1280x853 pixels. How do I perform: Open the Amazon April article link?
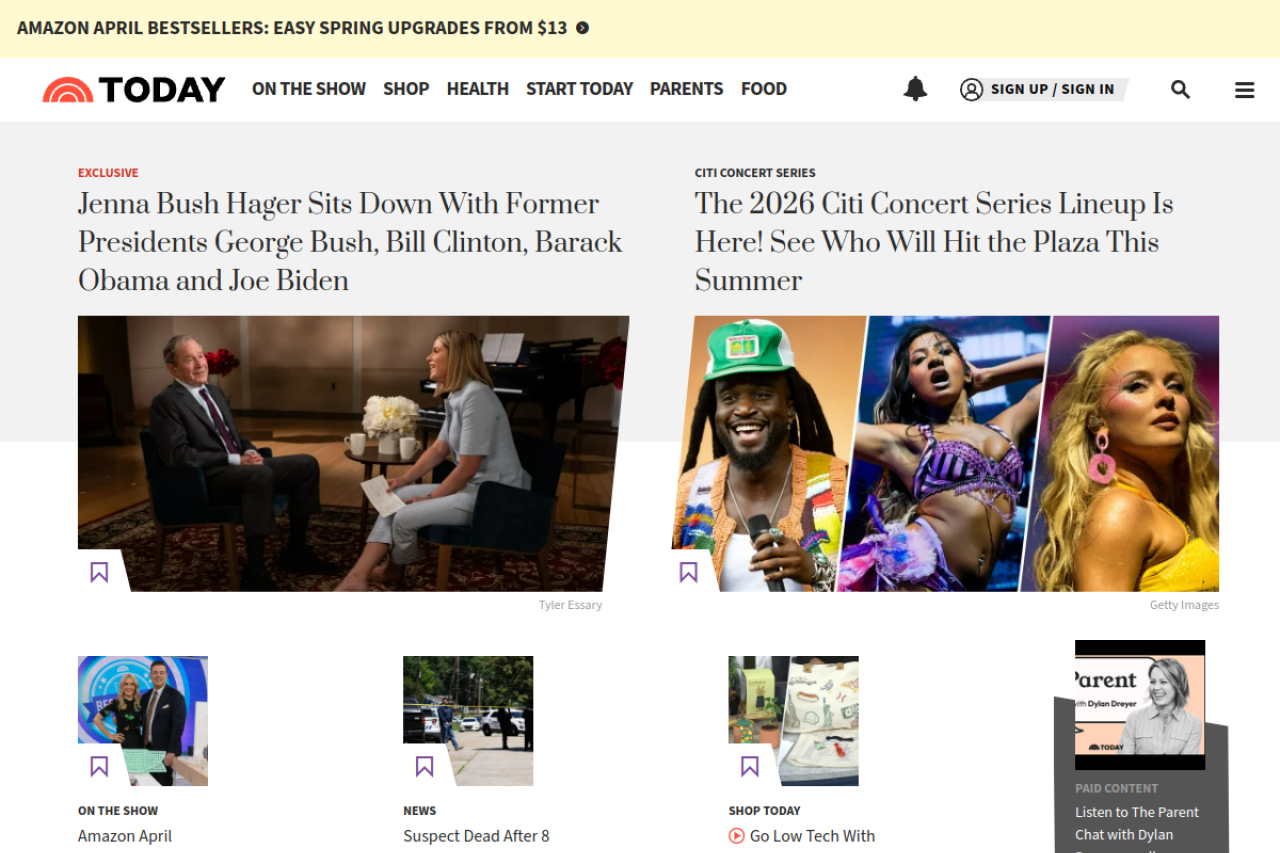[125, 836]
